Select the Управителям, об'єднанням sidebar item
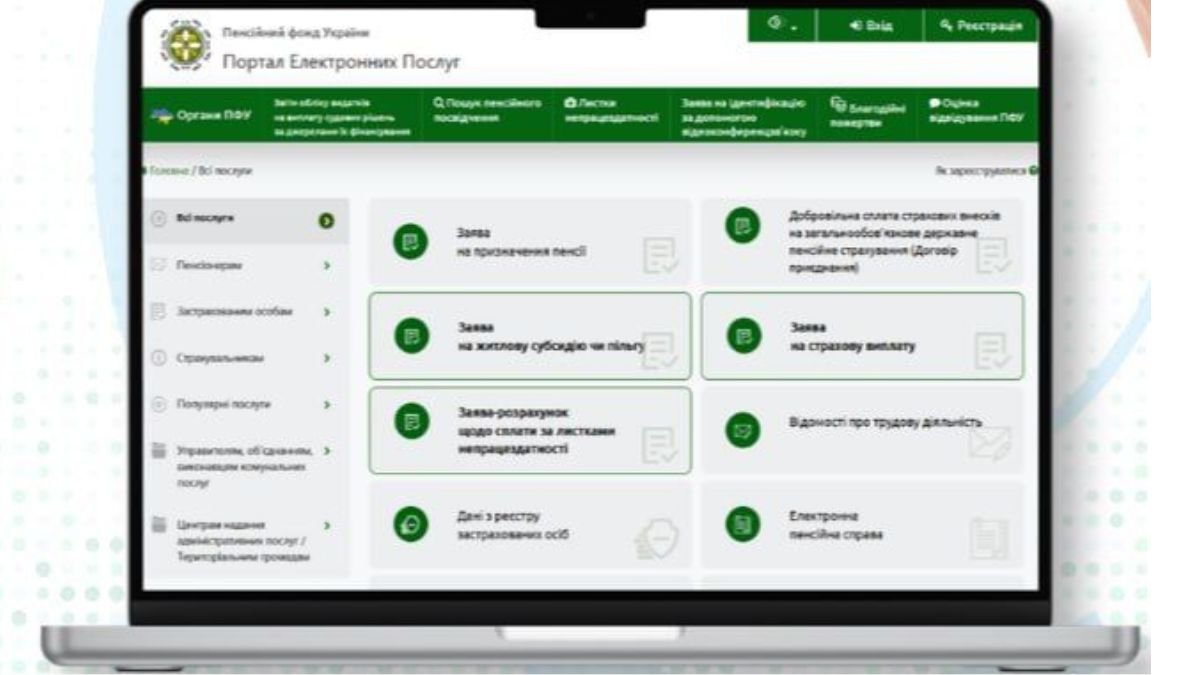 coord(246,465)
